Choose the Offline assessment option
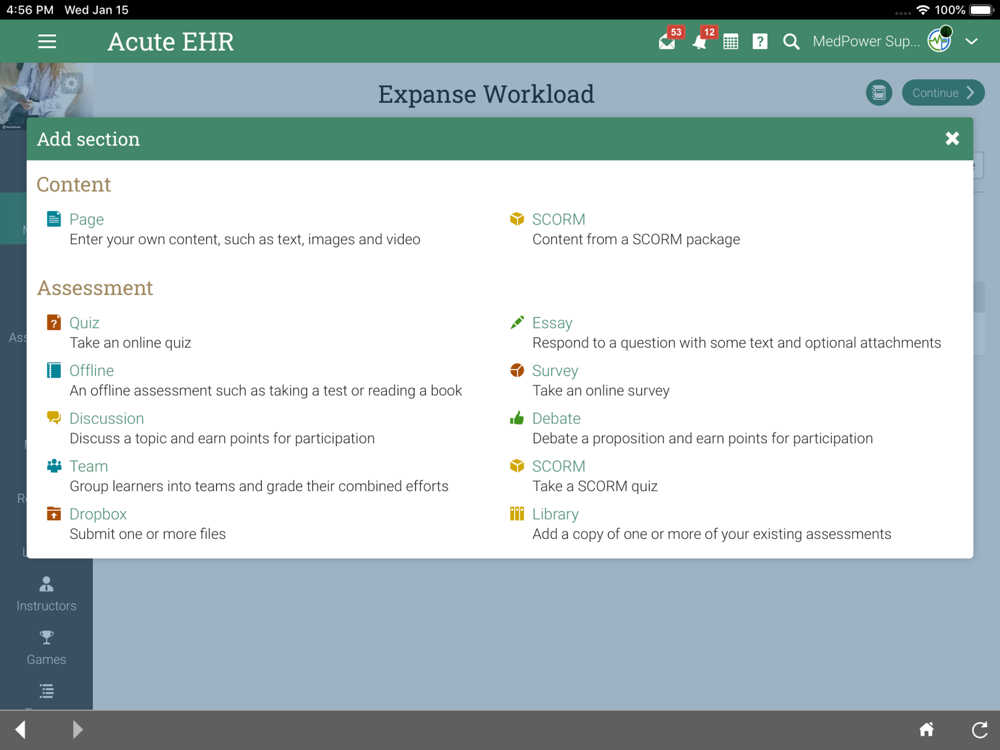The image size is (1000, 750). (x=91, y=371)
